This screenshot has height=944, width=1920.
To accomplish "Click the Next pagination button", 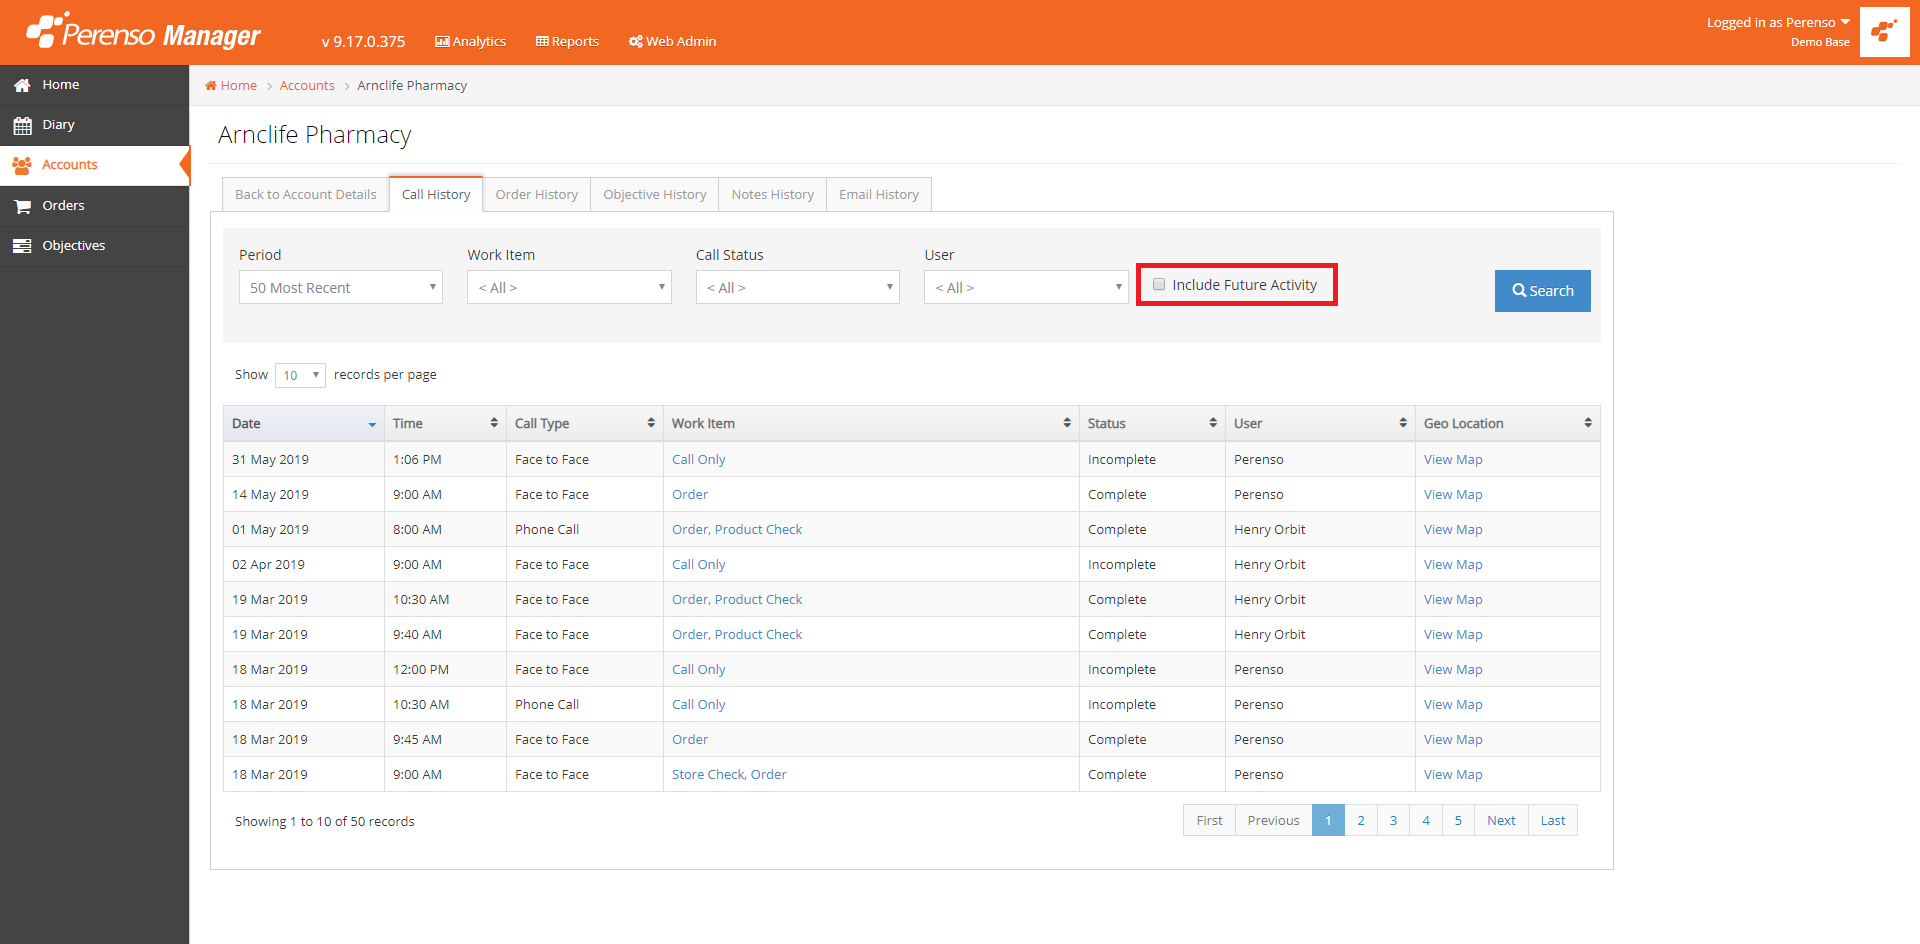I will coord(1501,820).
